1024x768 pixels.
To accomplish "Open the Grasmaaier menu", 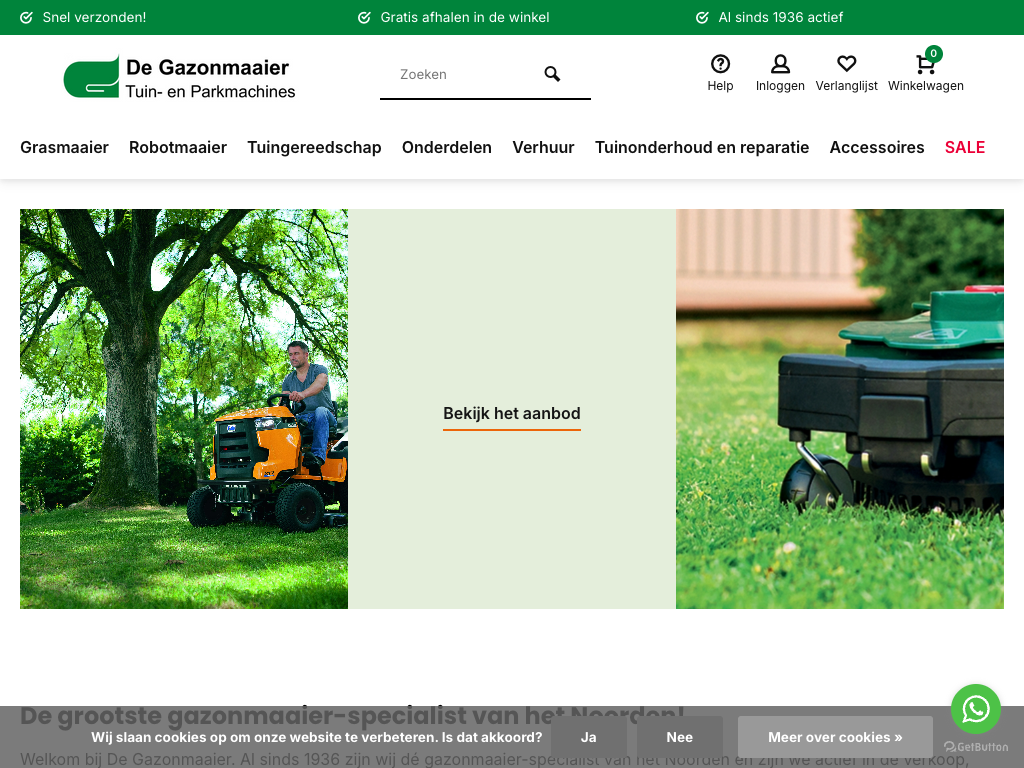I will tap(64, 147).
